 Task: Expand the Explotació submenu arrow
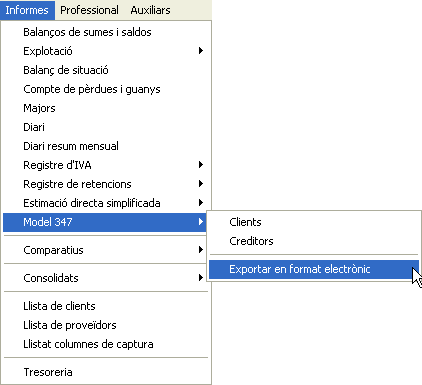pos(201,51)
